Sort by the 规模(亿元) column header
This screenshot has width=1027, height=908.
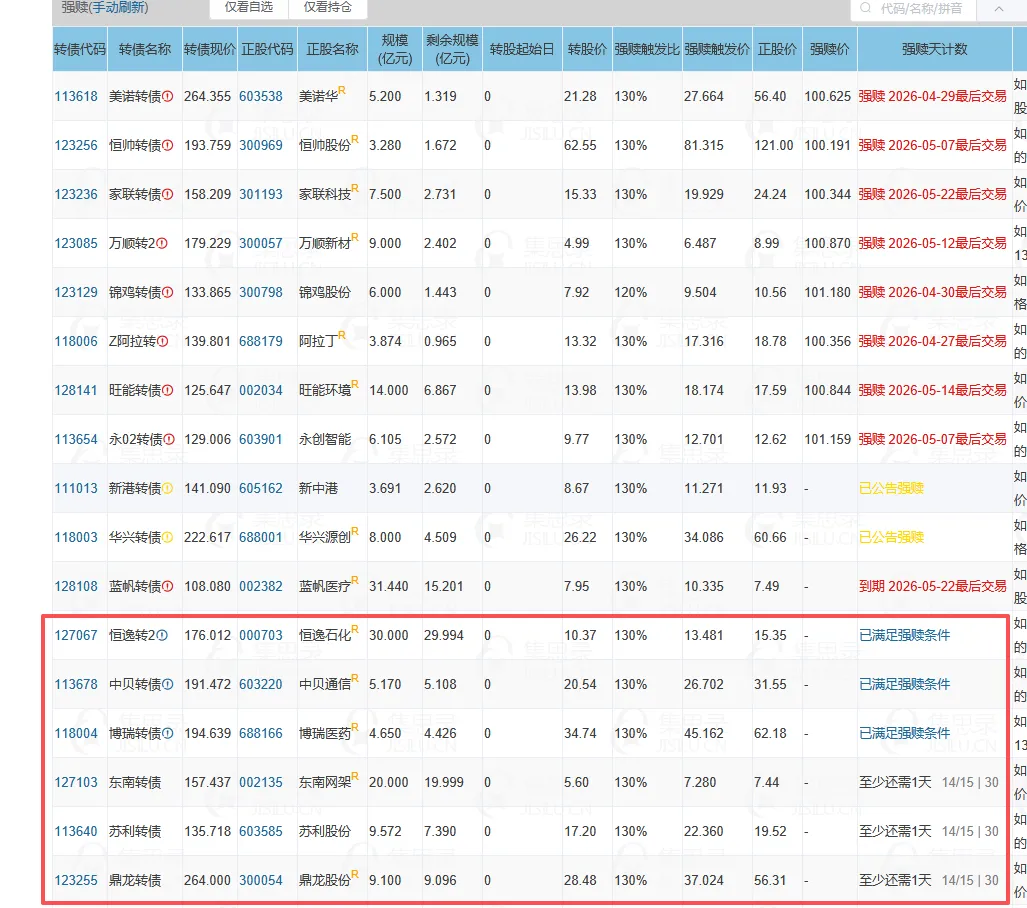[x=395, y=49]
